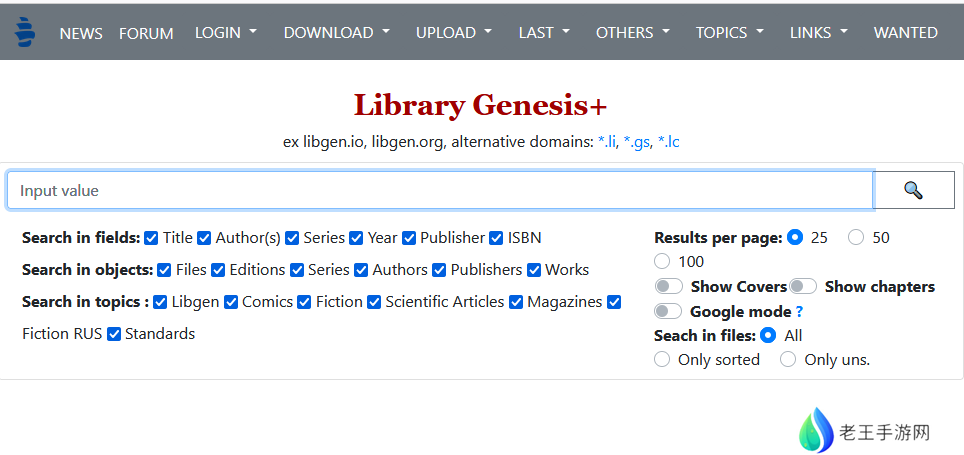
Task: Open the UPLOAD dropdown menu
Action: [x=454, y=32]
